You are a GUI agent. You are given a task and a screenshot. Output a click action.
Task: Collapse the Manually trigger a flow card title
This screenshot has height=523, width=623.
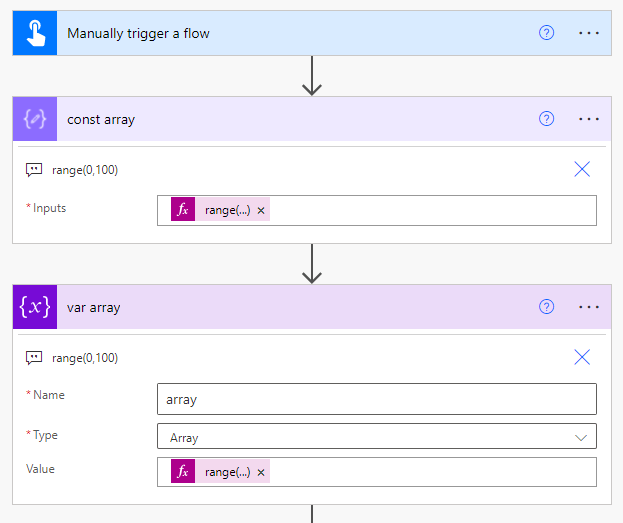pos(138,33)
